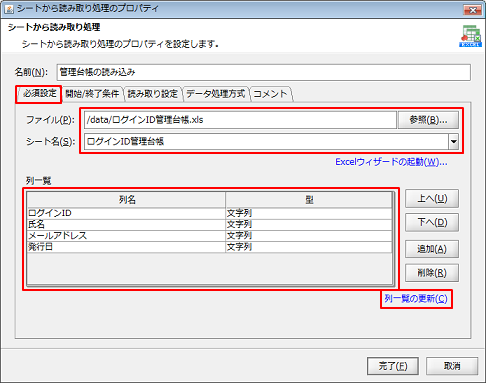Click the 参照(B)... browse button
The image size is (486, 383).
pos(428,120)
